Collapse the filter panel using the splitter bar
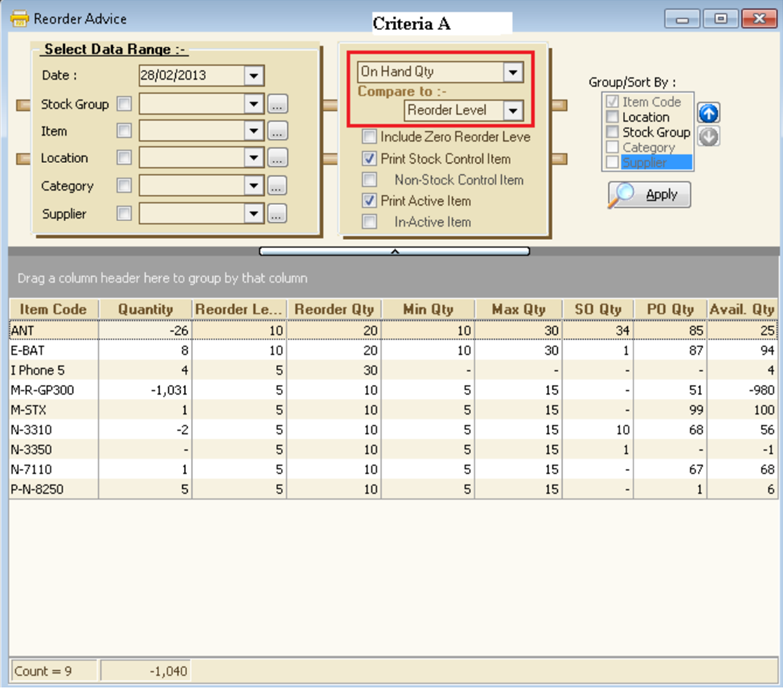 click(x=394, y=252)
